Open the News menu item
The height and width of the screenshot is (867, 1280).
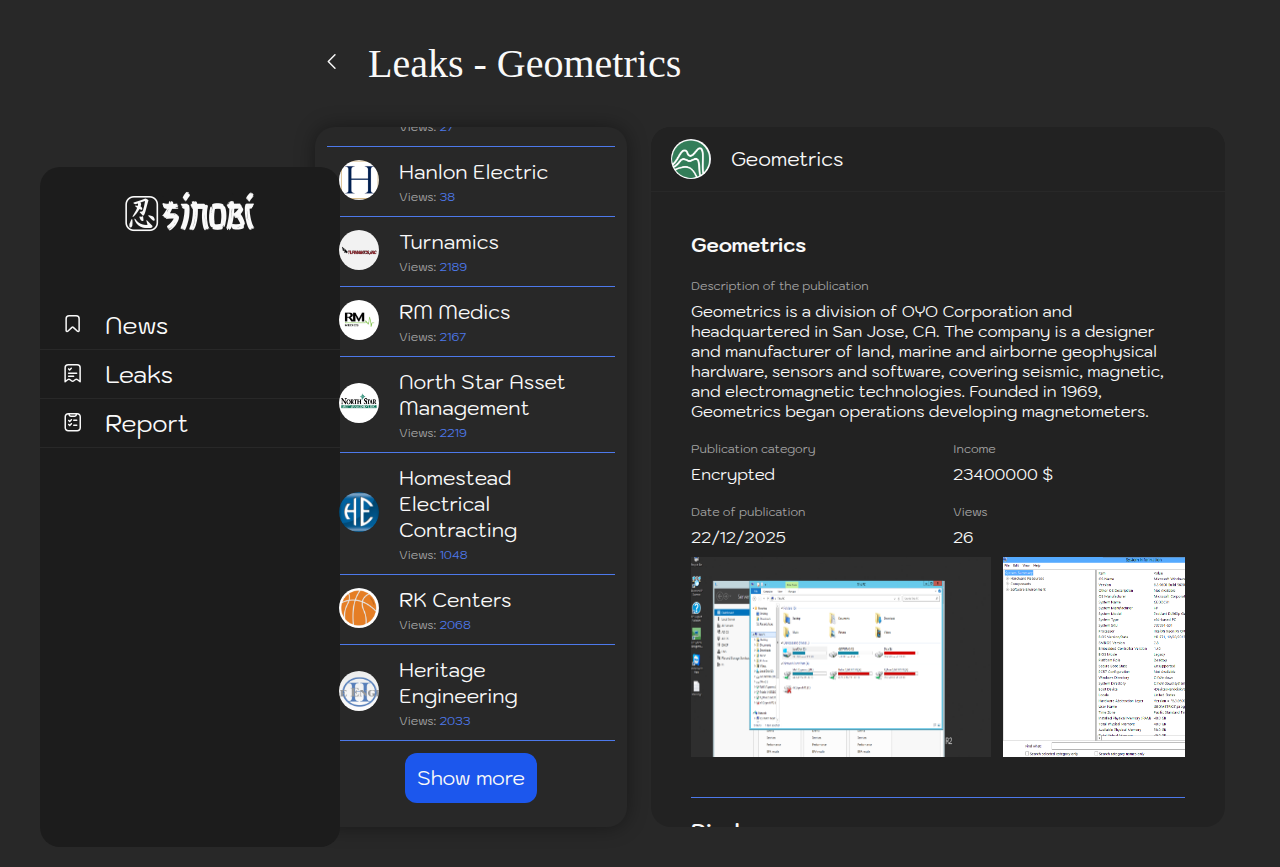tap(136, 326)
